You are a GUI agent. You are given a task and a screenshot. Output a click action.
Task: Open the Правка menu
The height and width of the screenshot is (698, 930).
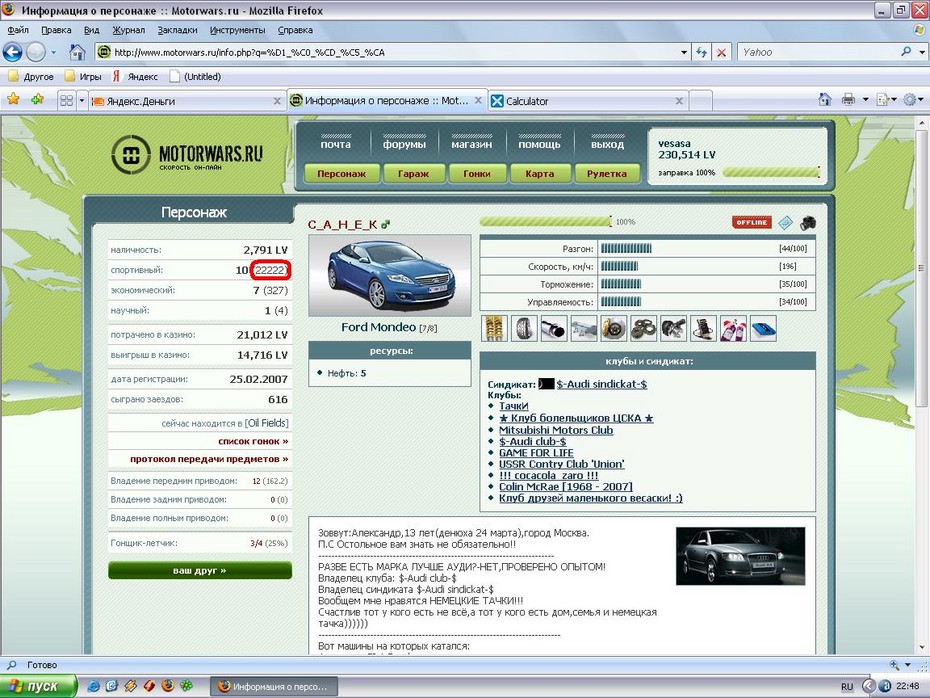click(56, 30)
